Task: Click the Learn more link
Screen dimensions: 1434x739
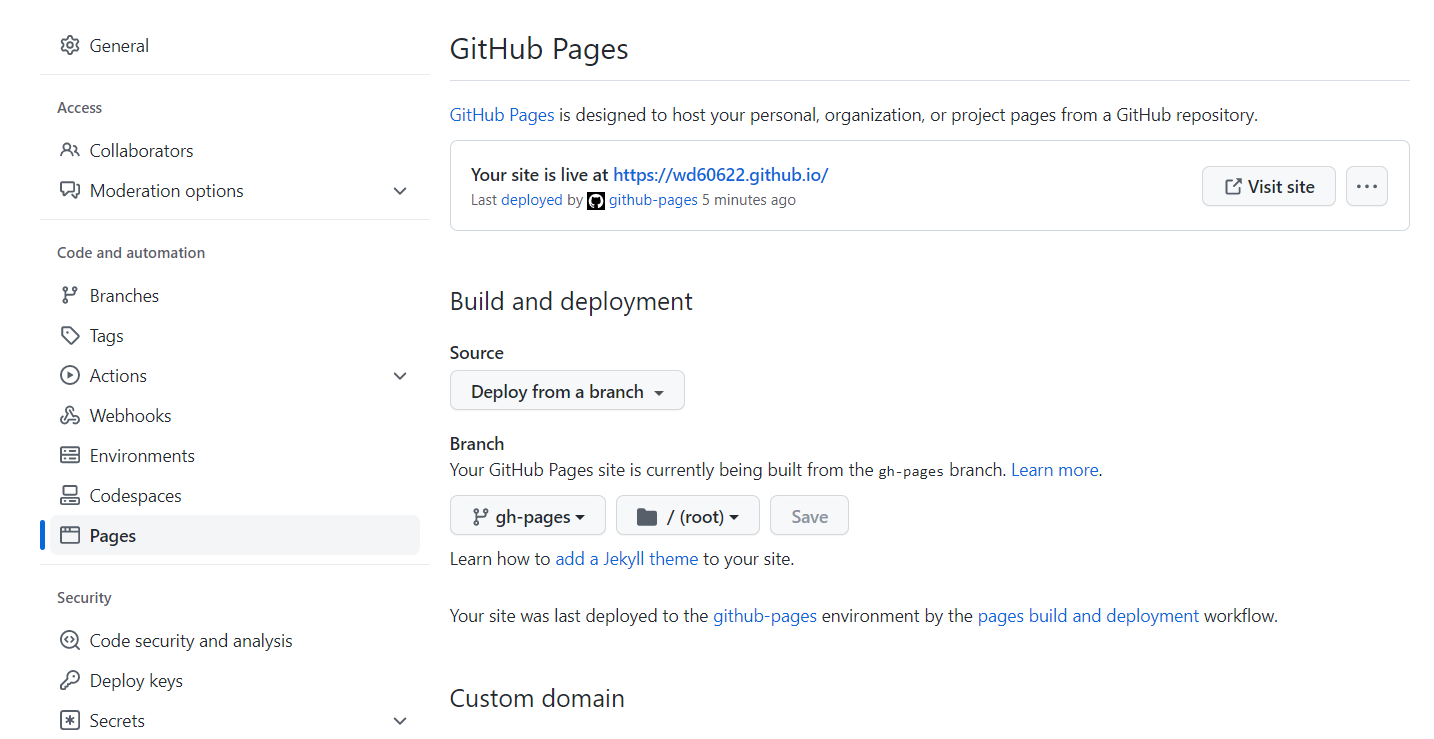Action: [1055, 470]
